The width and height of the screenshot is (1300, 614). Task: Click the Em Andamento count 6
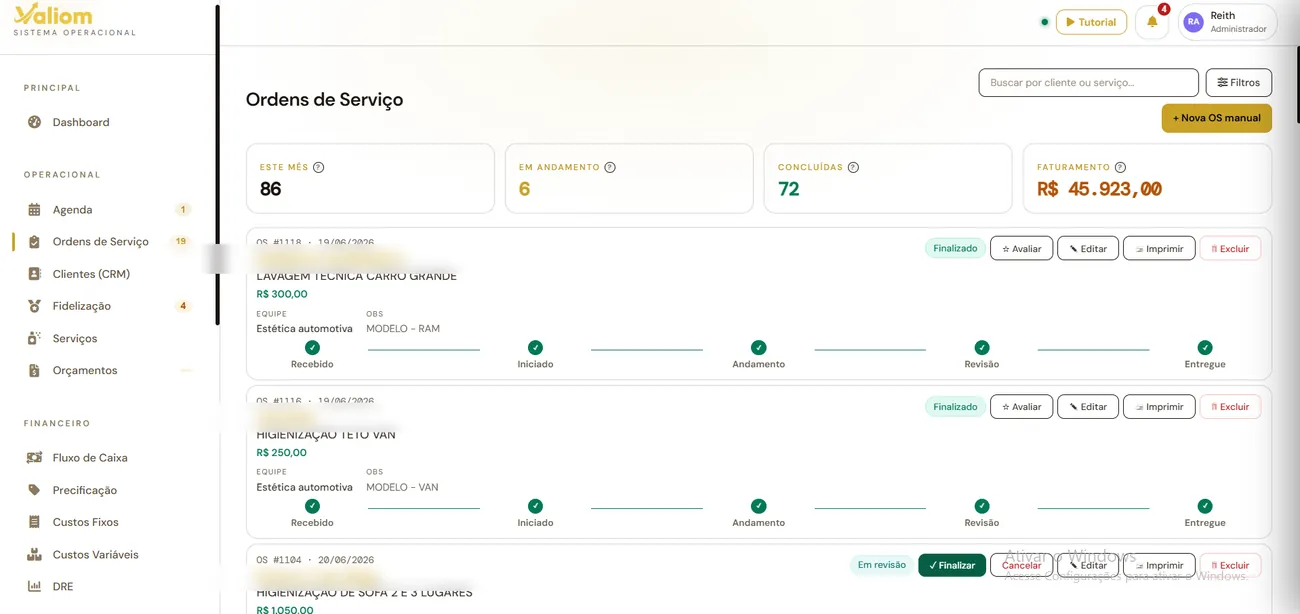[x=524, y=189]
